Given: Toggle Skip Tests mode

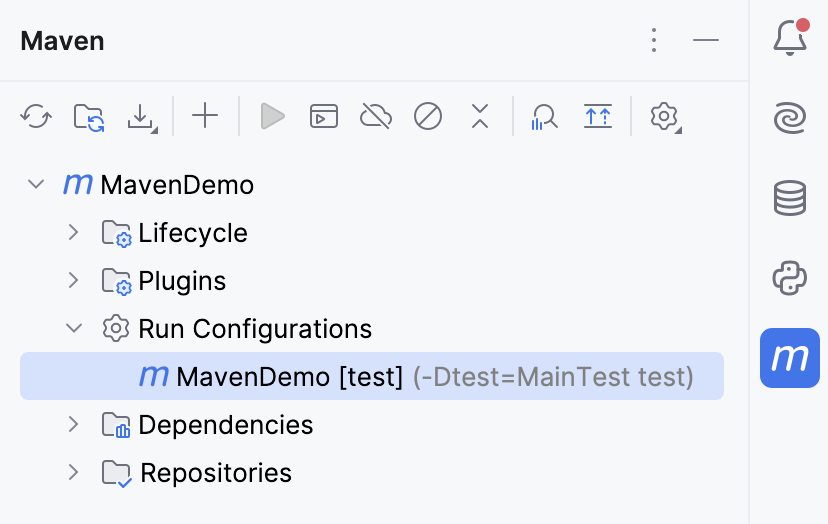Looking at the screenshot, I should [428, 117].
